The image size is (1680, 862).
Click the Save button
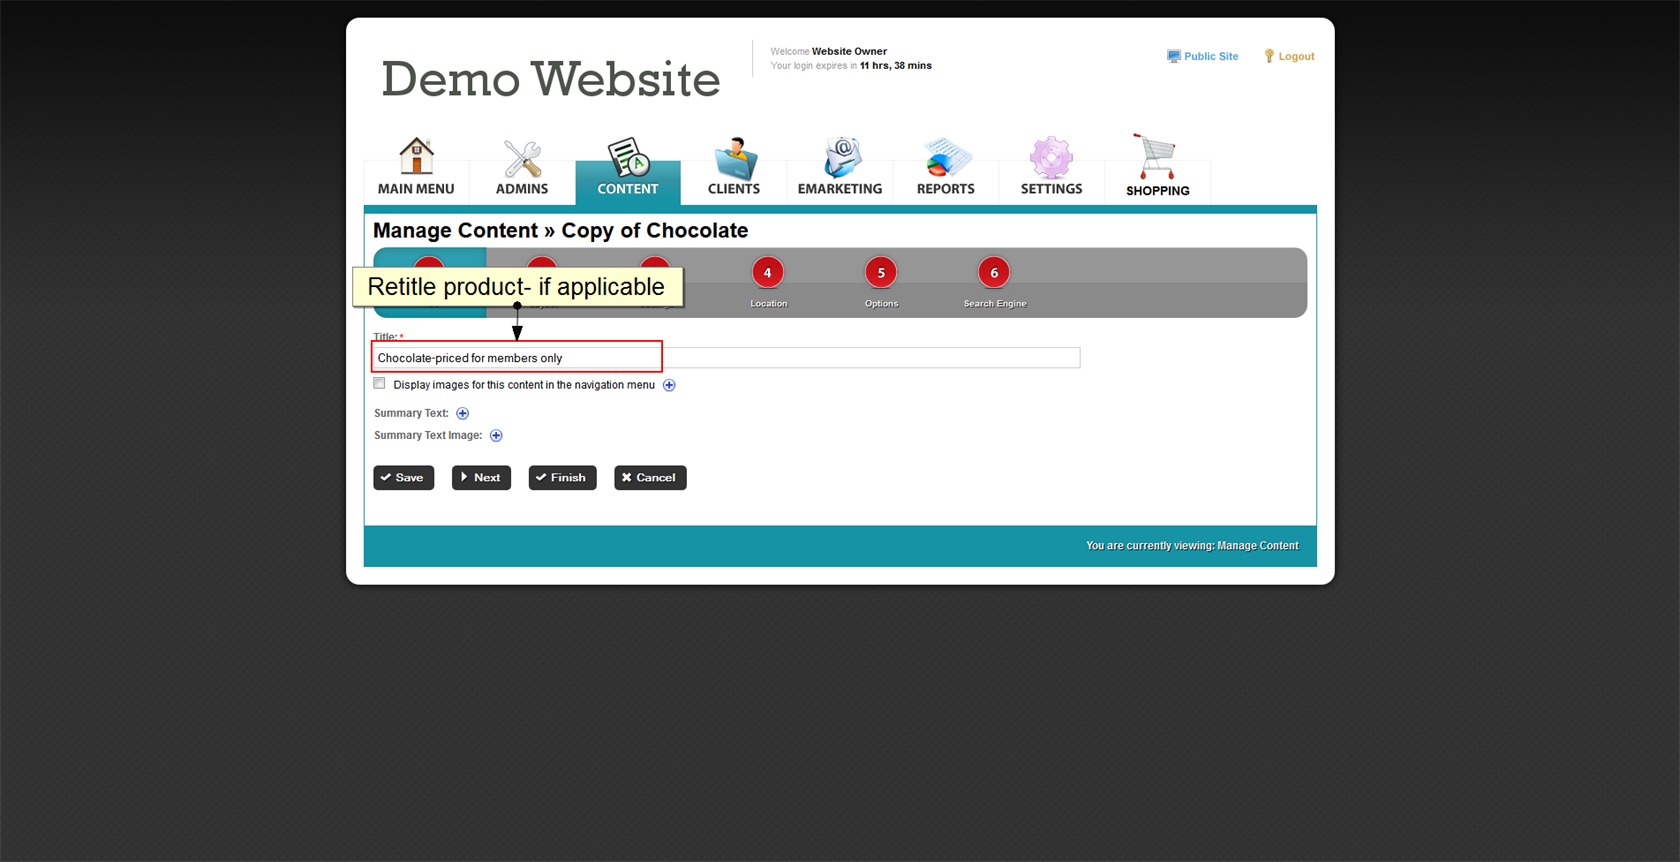[403, 478]
